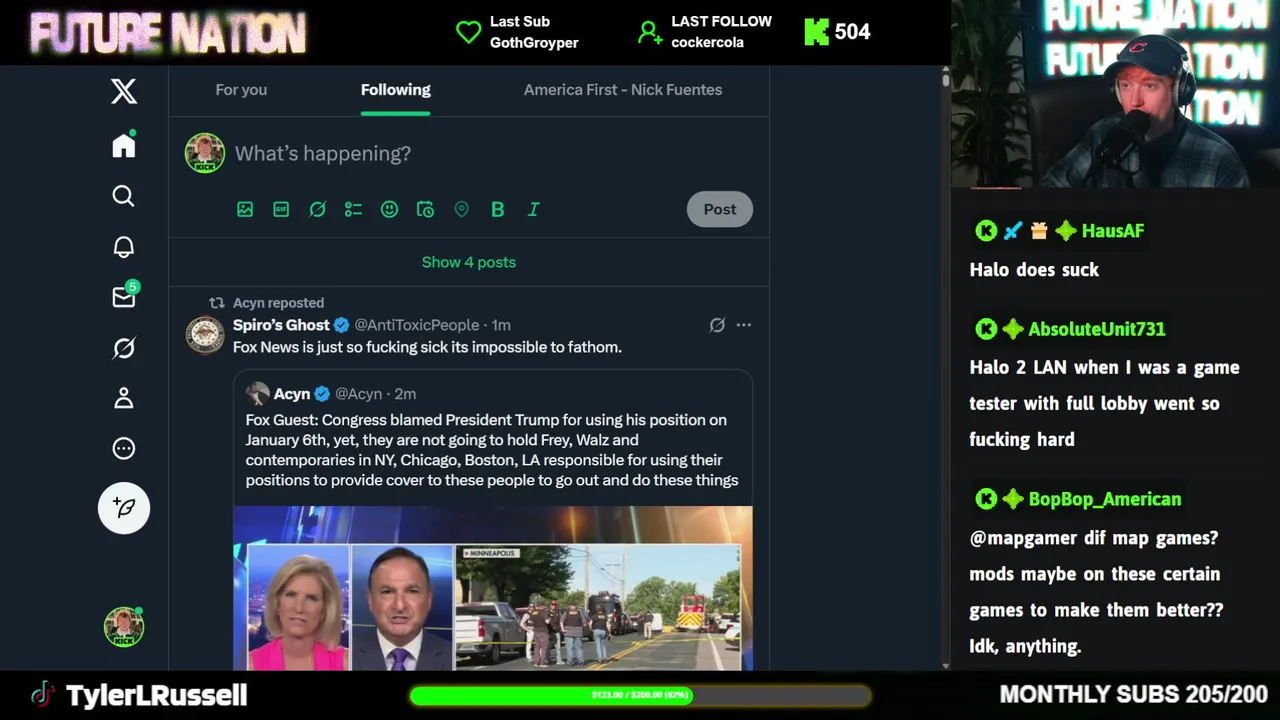1280x720 pixels.
Task: Click Kick follower count 504
Action: coord(852,32)
